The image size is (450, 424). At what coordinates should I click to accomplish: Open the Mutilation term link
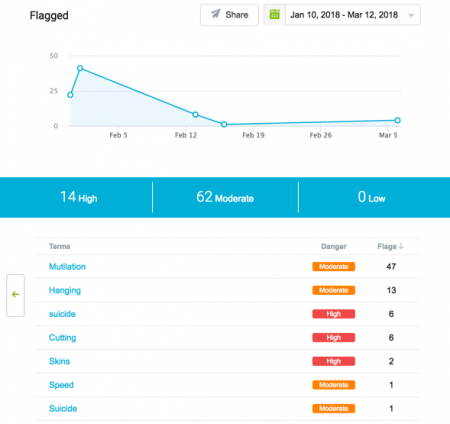pyautogui.click(x=67, y=267)
